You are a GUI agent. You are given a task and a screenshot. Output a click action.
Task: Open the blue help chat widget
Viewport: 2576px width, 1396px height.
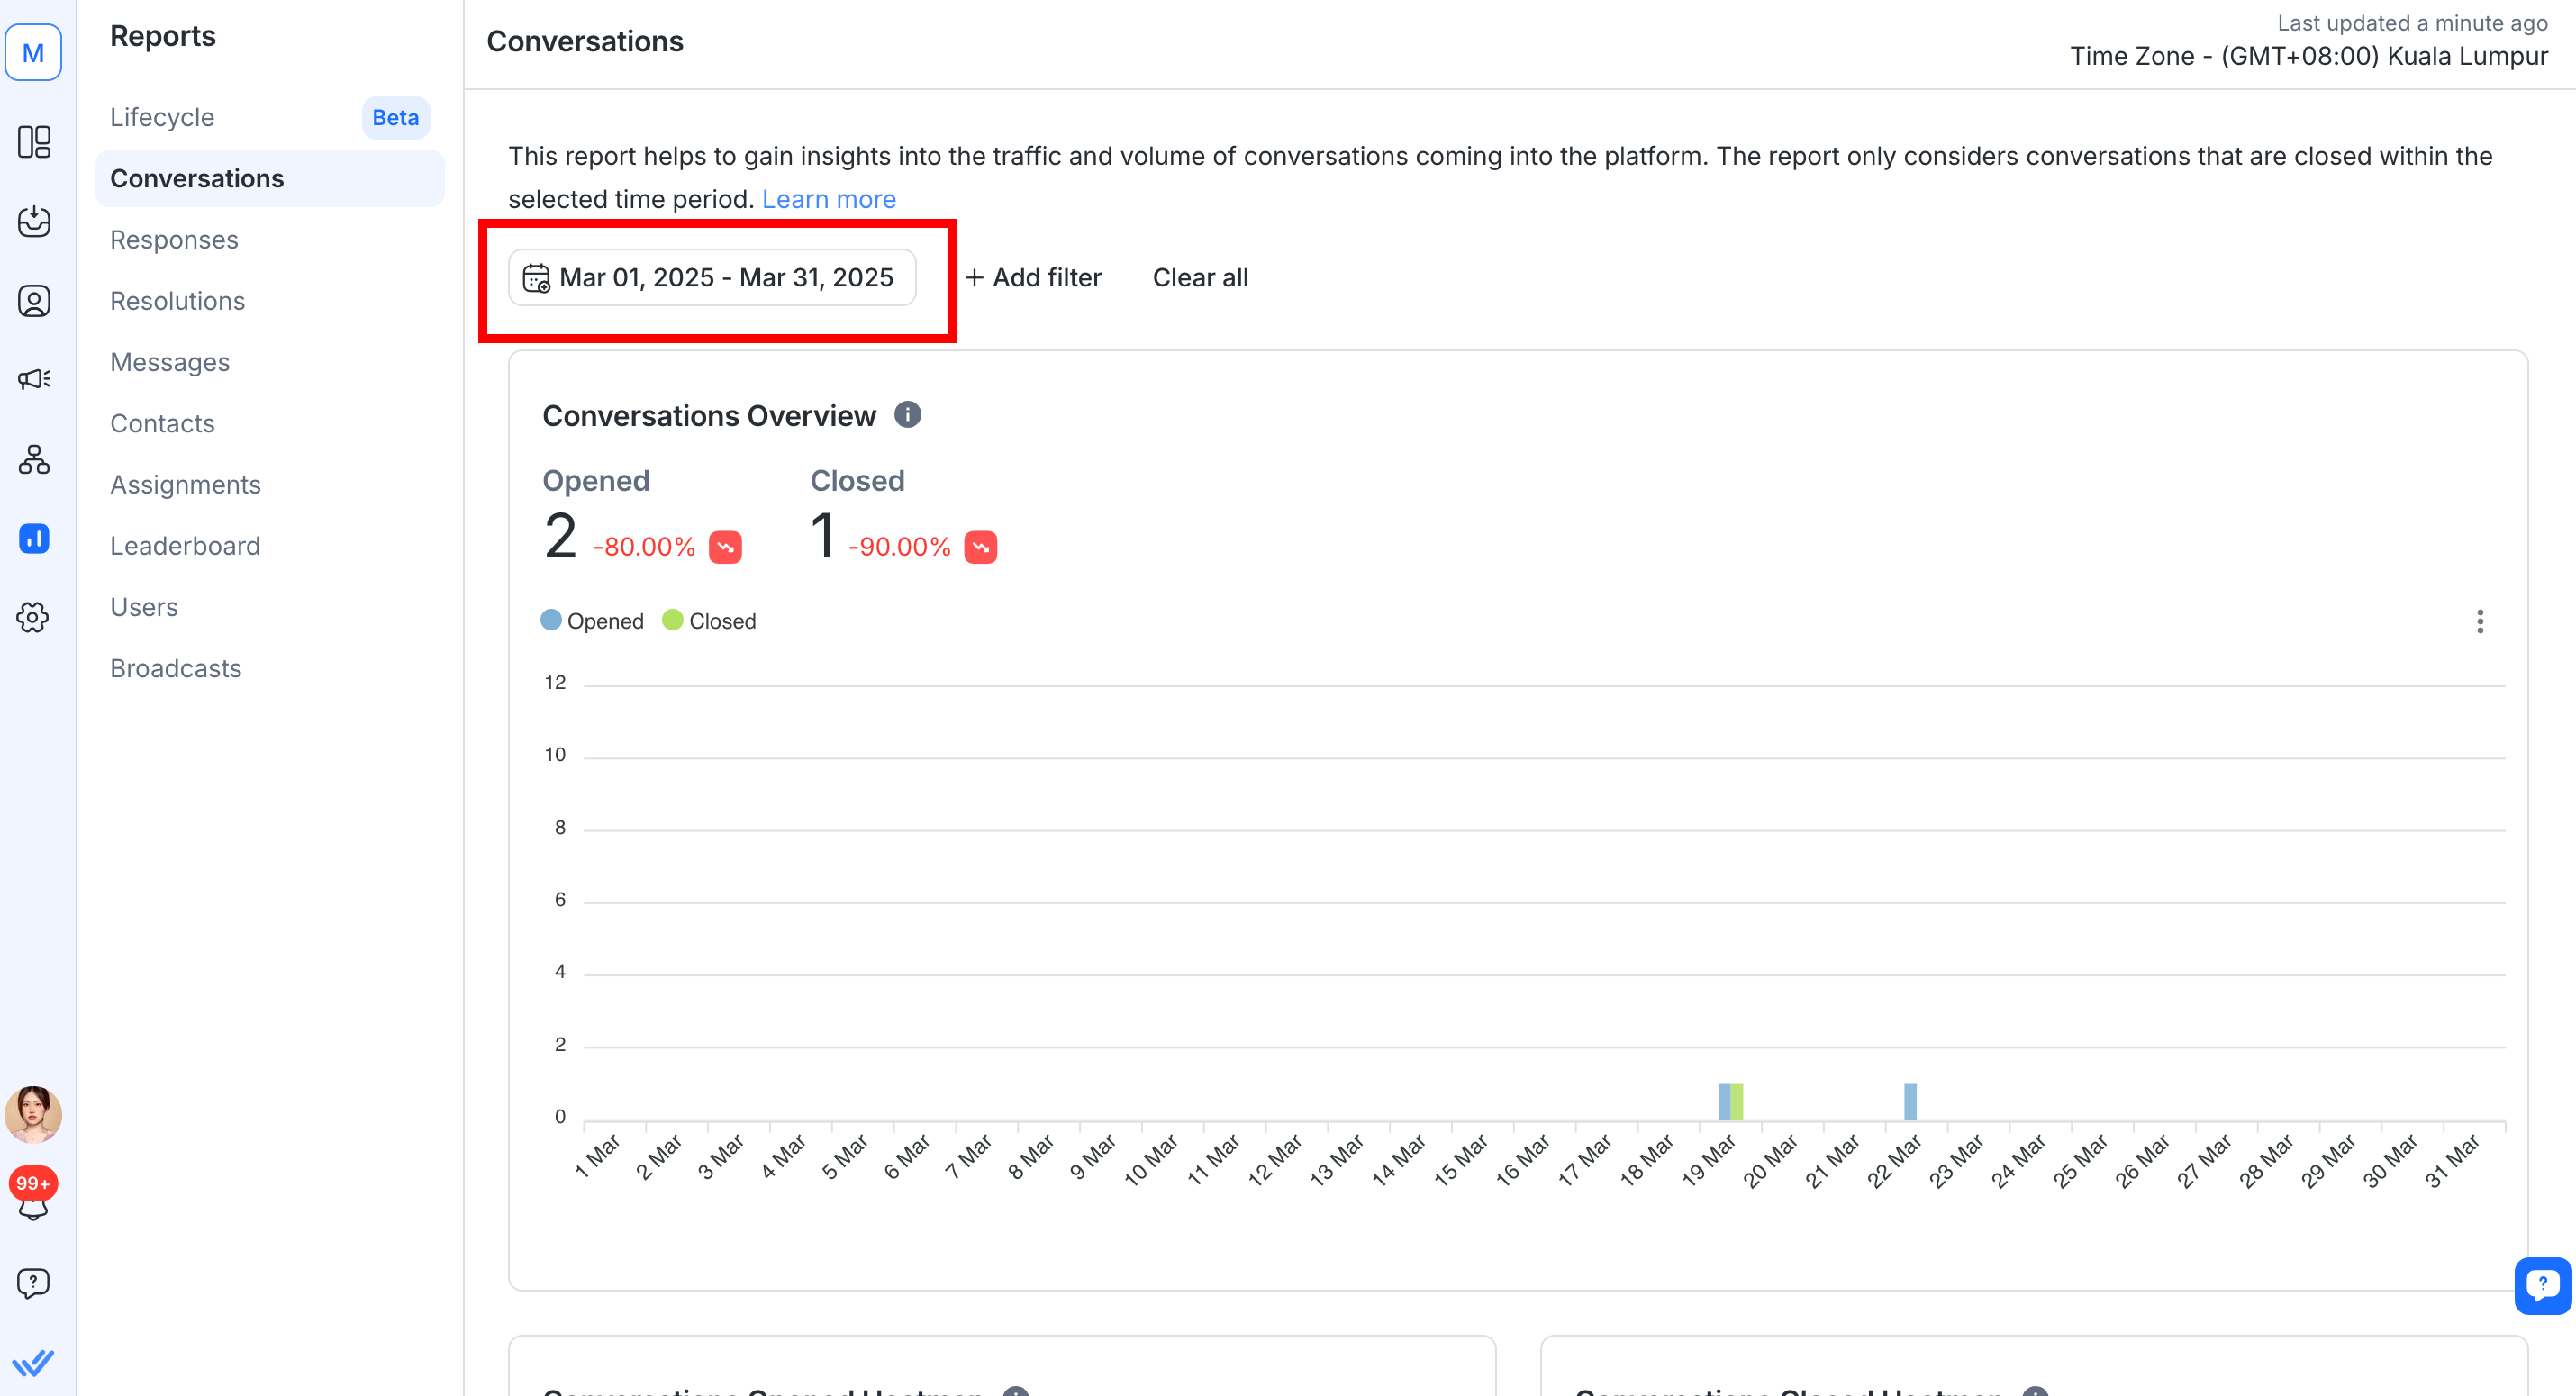pos(2541,1284)
